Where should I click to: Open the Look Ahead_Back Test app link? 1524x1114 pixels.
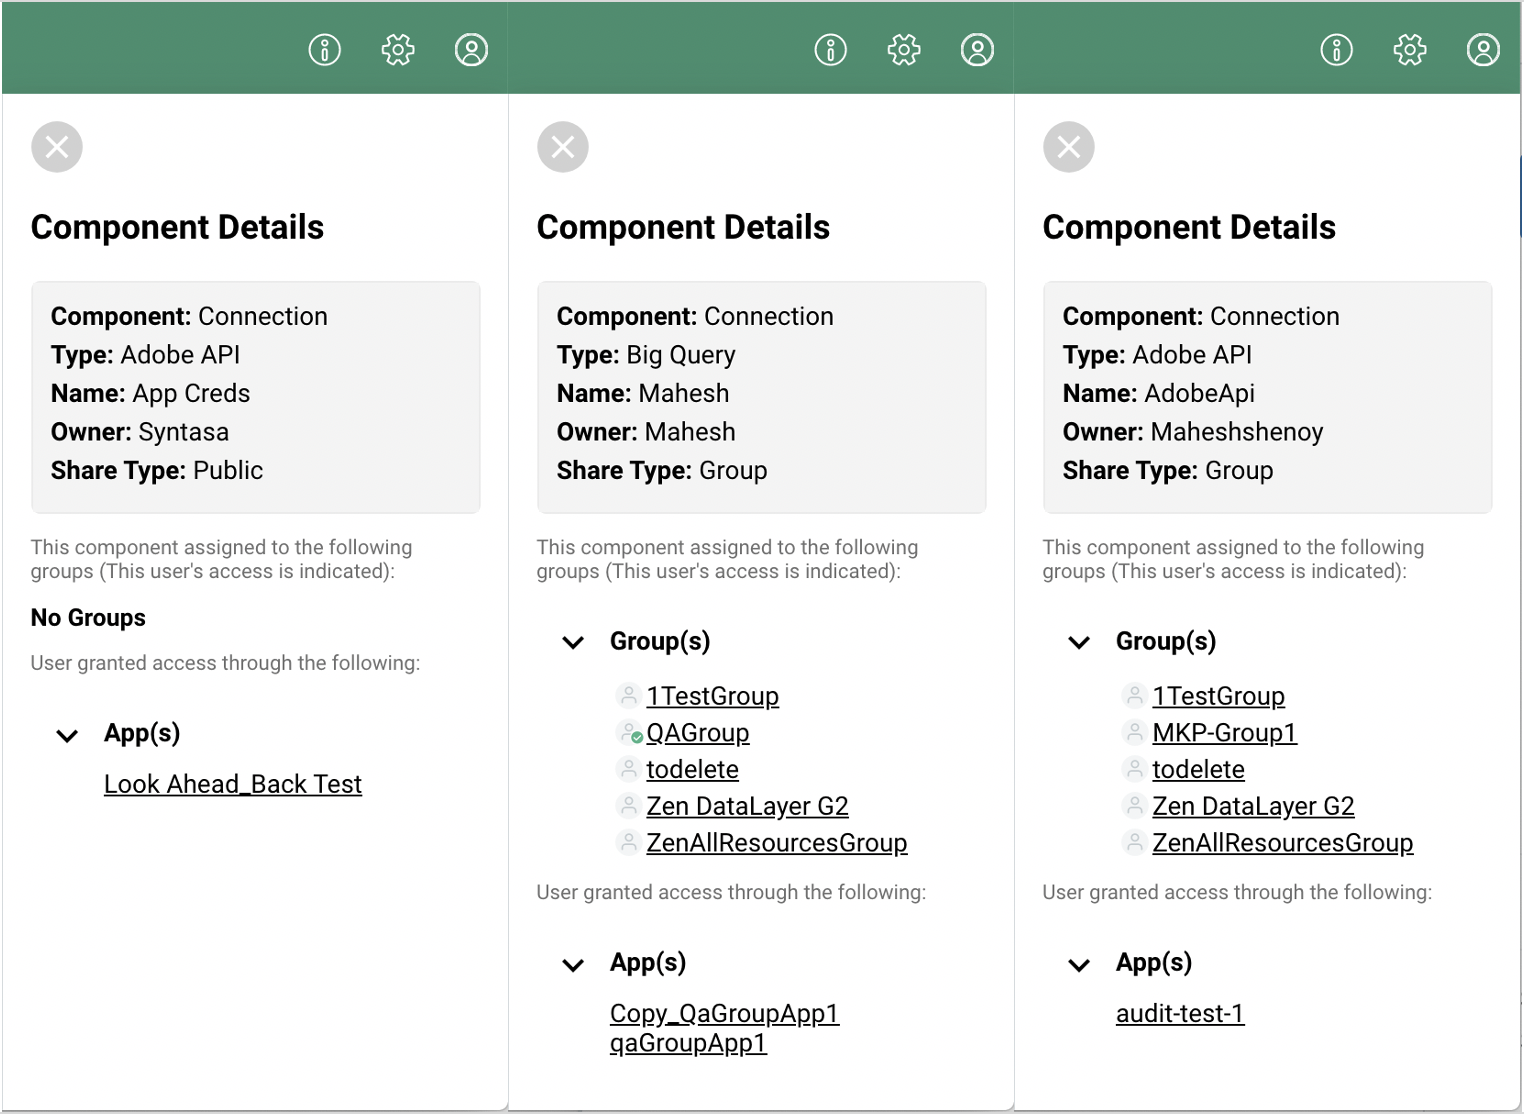tap(232, 784)
